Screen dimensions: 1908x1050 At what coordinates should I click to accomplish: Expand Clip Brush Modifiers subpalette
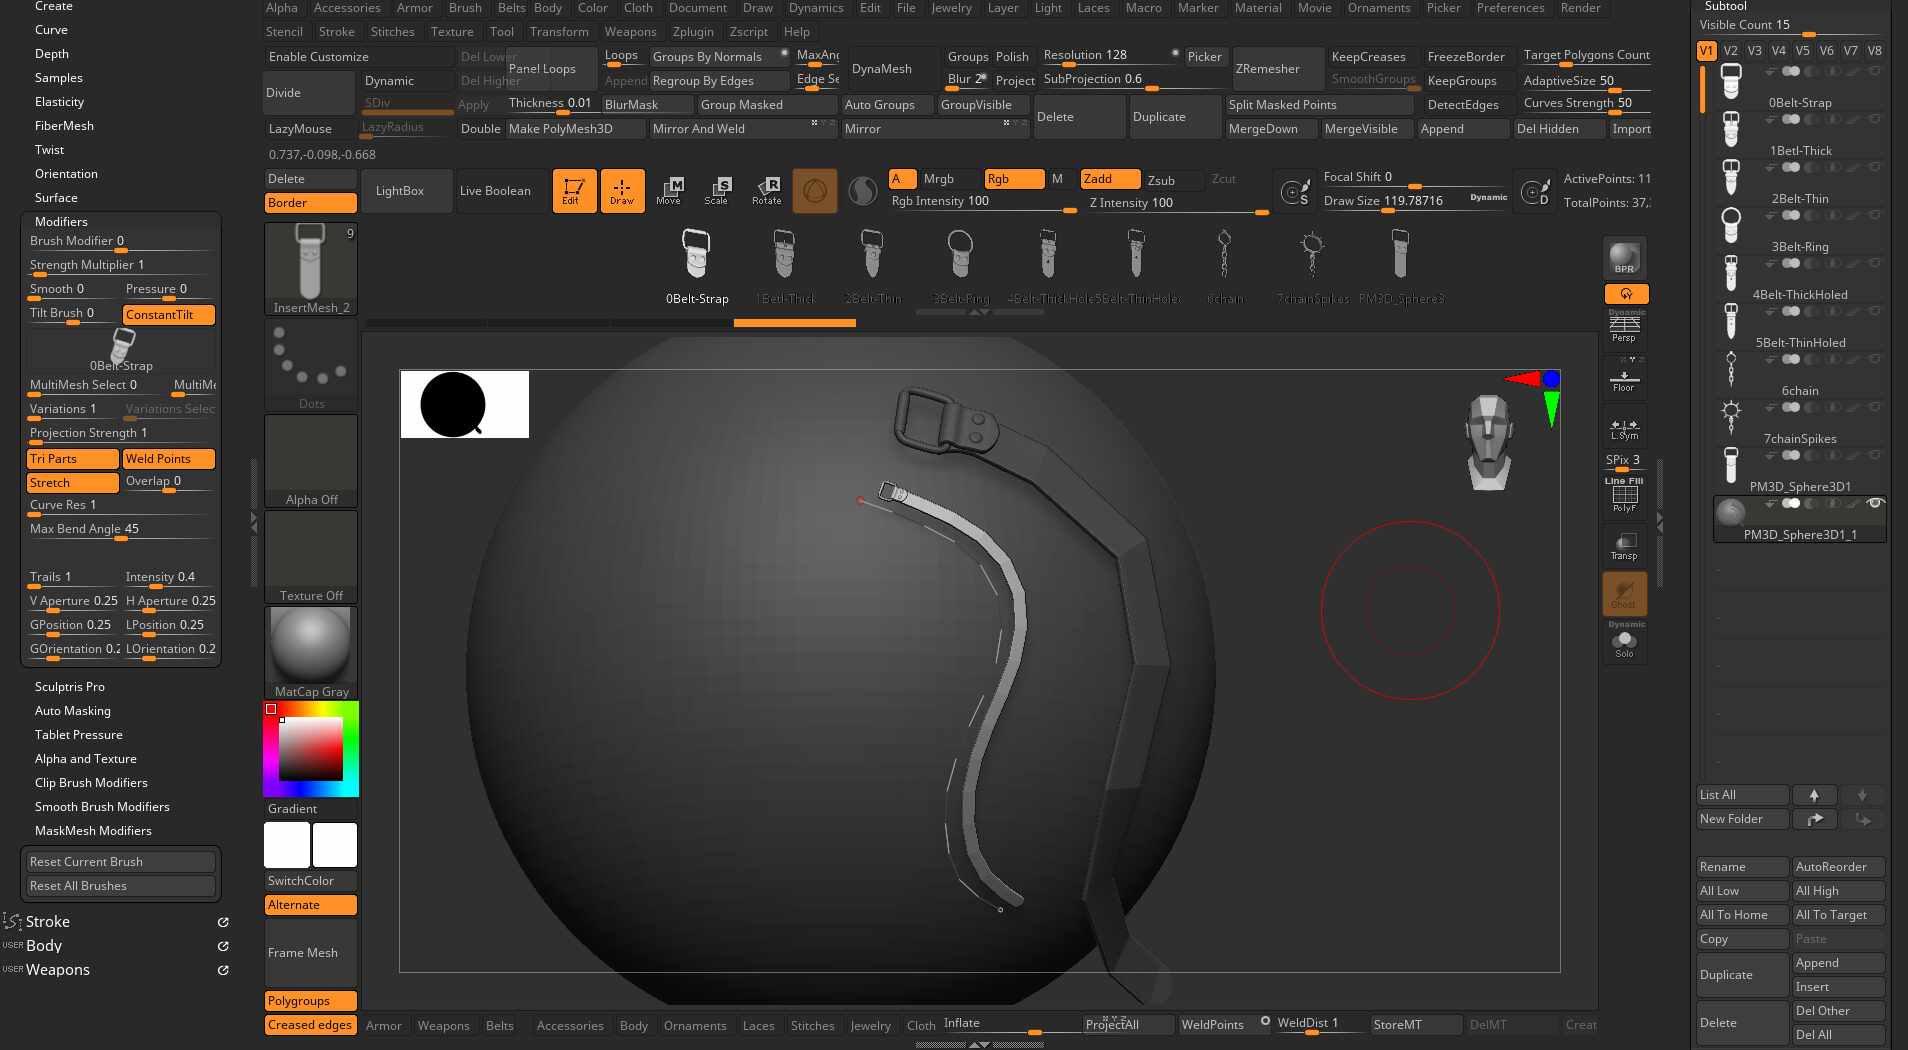91,783
